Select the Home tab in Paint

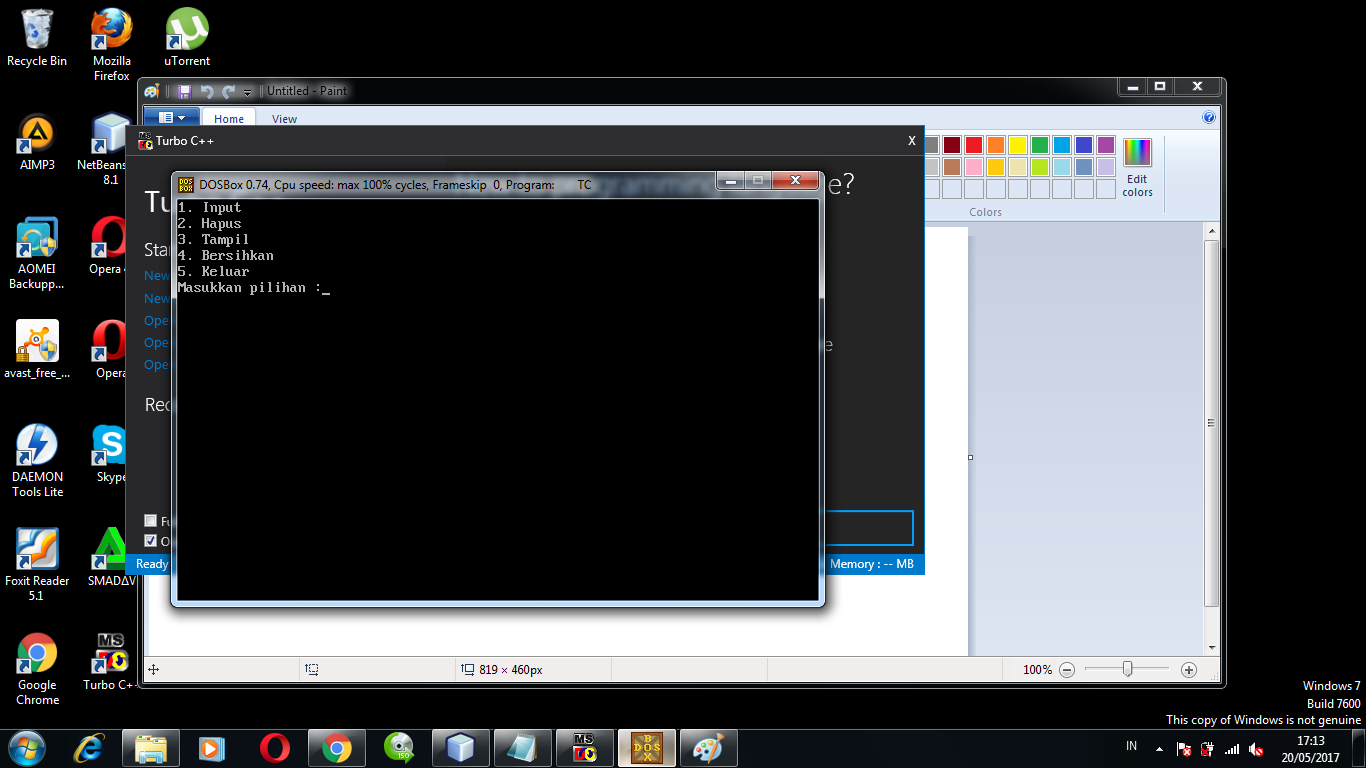click(228, 118)
